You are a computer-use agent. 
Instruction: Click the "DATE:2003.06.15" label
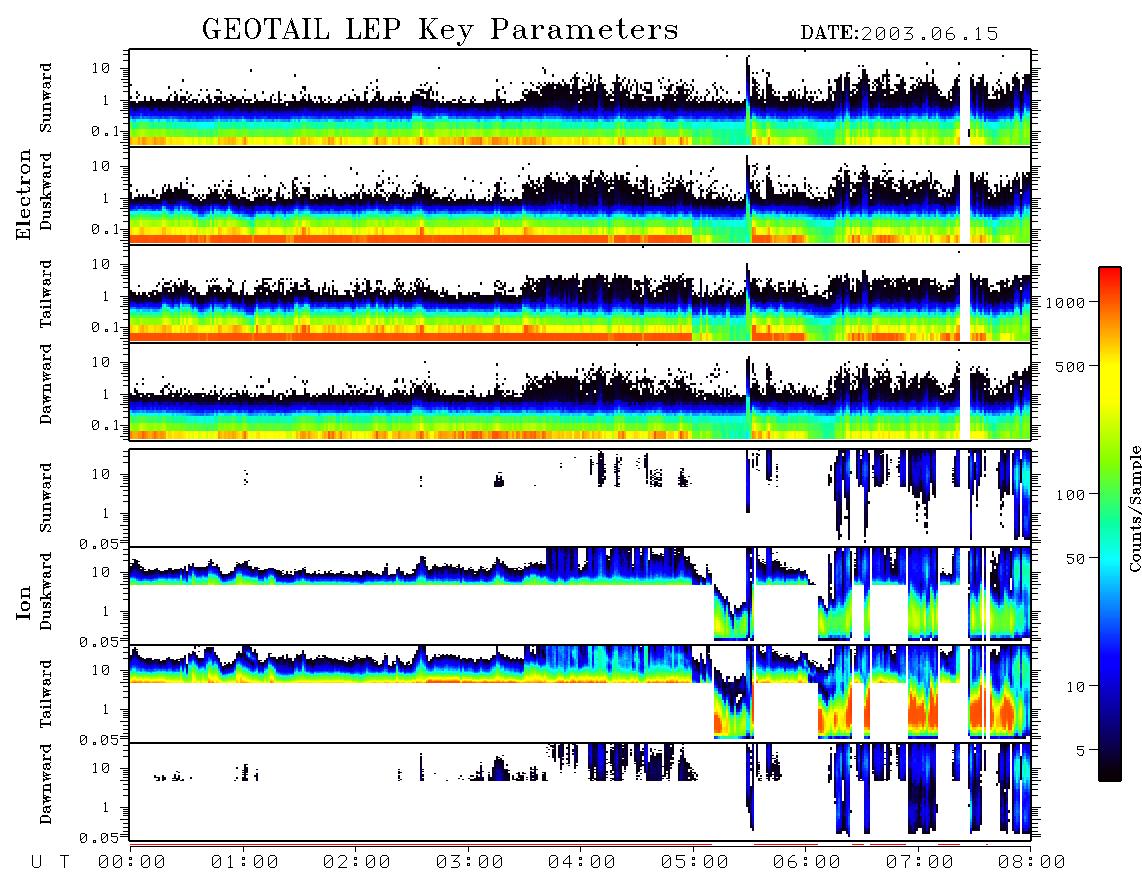pyautogui.click(x=899, y=34)
